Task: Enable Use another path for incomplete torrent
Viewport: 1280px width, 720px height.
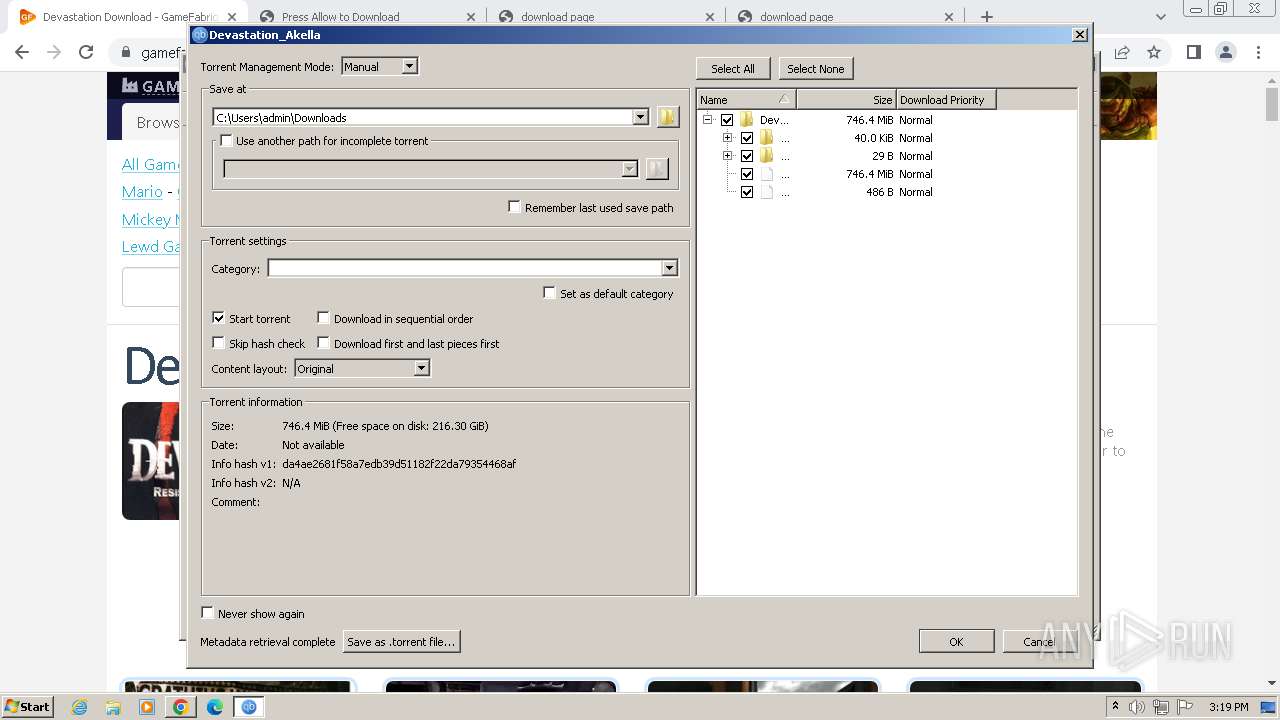Action: tap(226, 141)
